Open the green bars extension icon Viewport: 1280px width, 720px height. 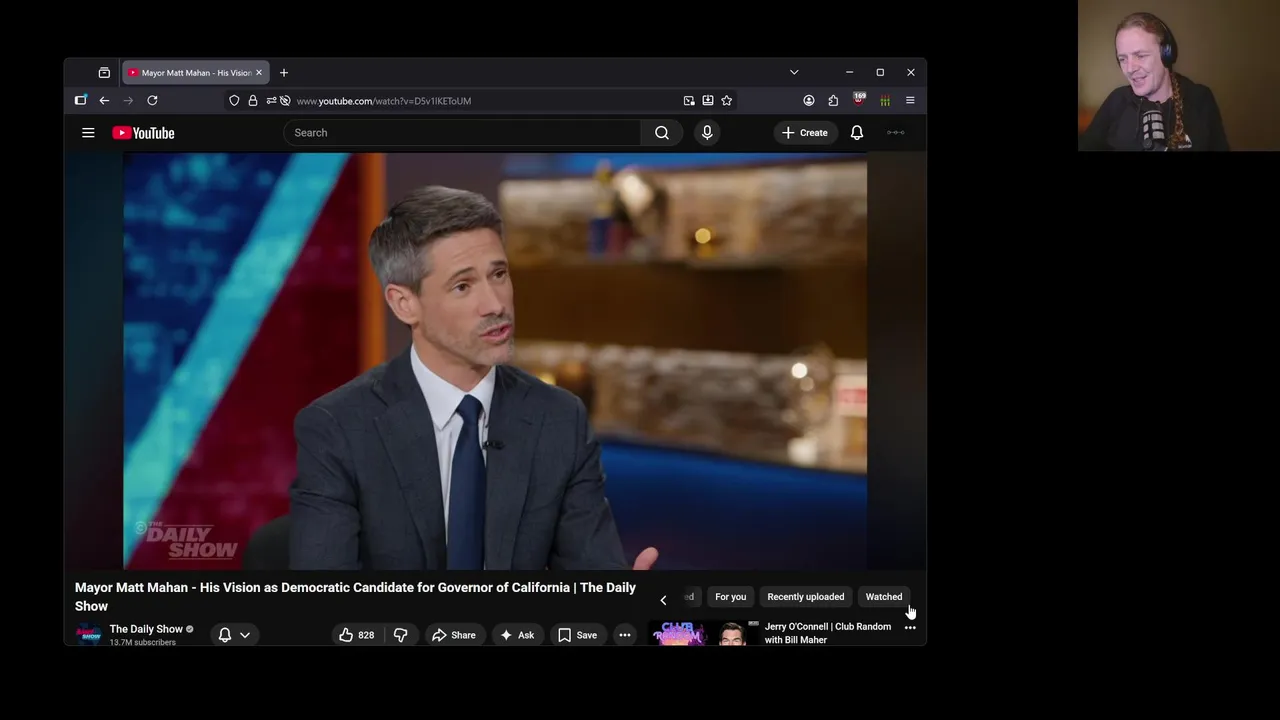click(x=885, y=101)
